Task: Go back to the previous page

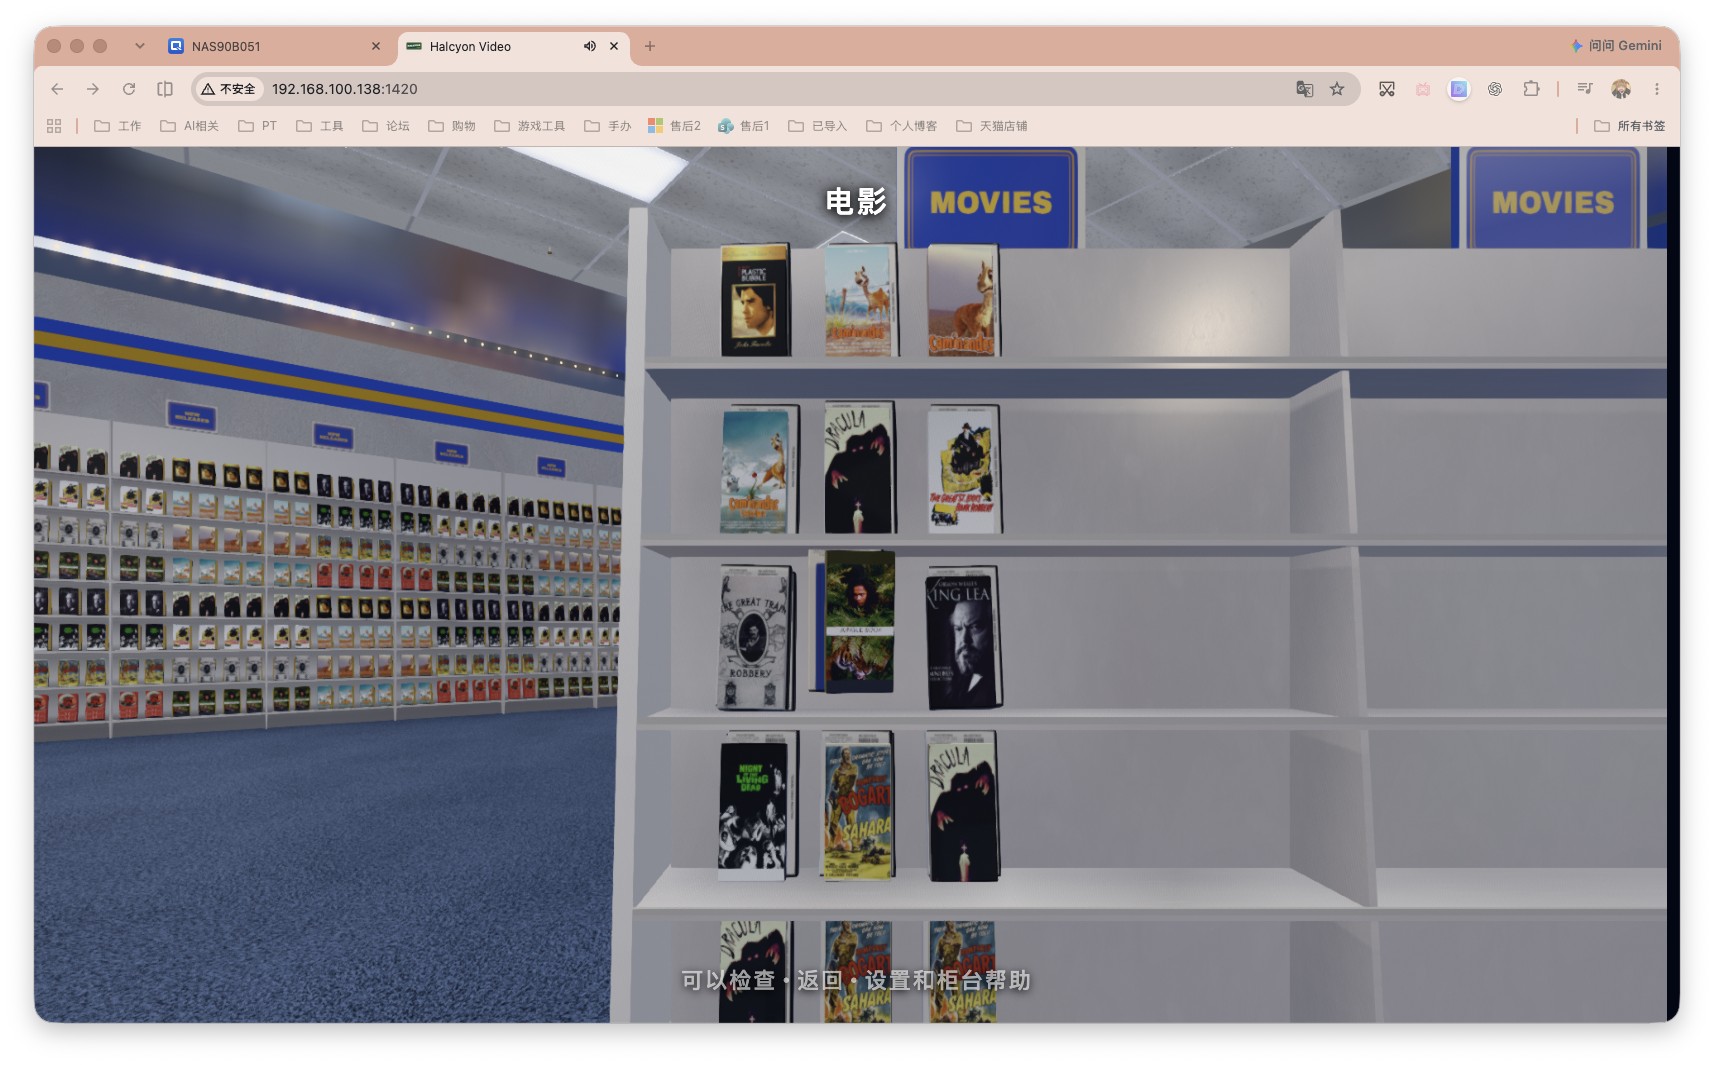Action: tap(57, 89)
